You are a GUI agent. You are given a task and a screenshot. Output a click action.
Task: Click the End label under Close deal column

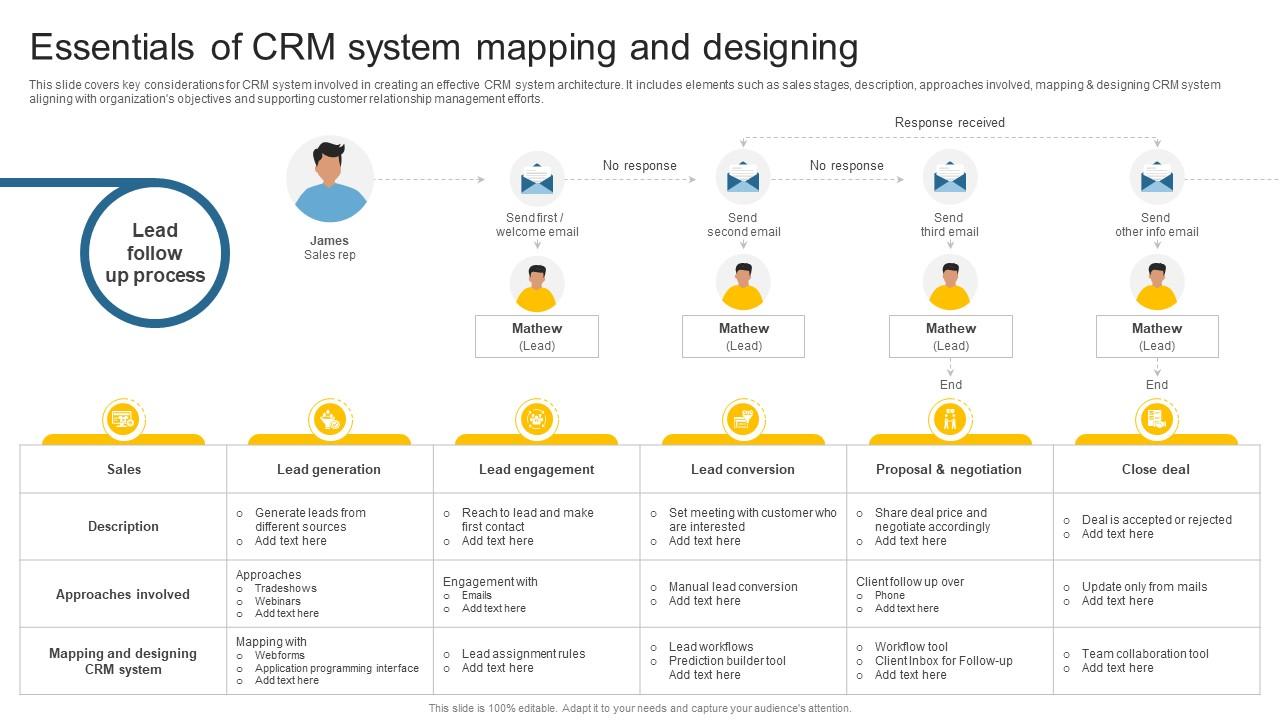(1156, 384)
